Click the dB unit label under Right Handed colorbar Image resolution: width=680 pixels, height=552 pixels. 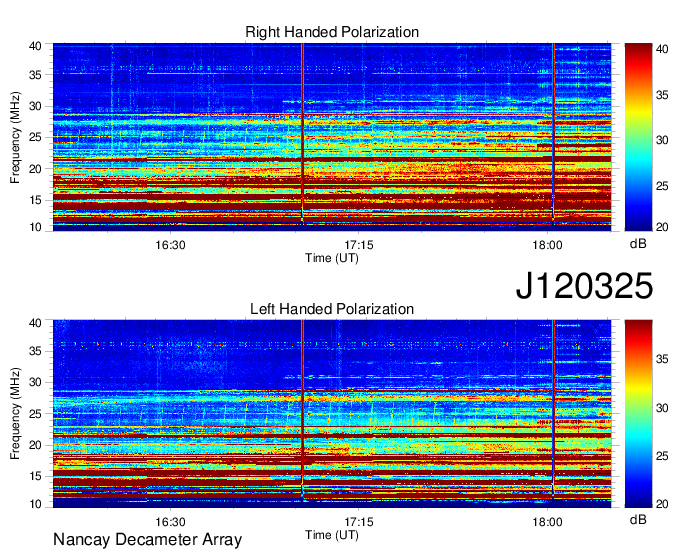pyautogui.click(x=638, y=244)
